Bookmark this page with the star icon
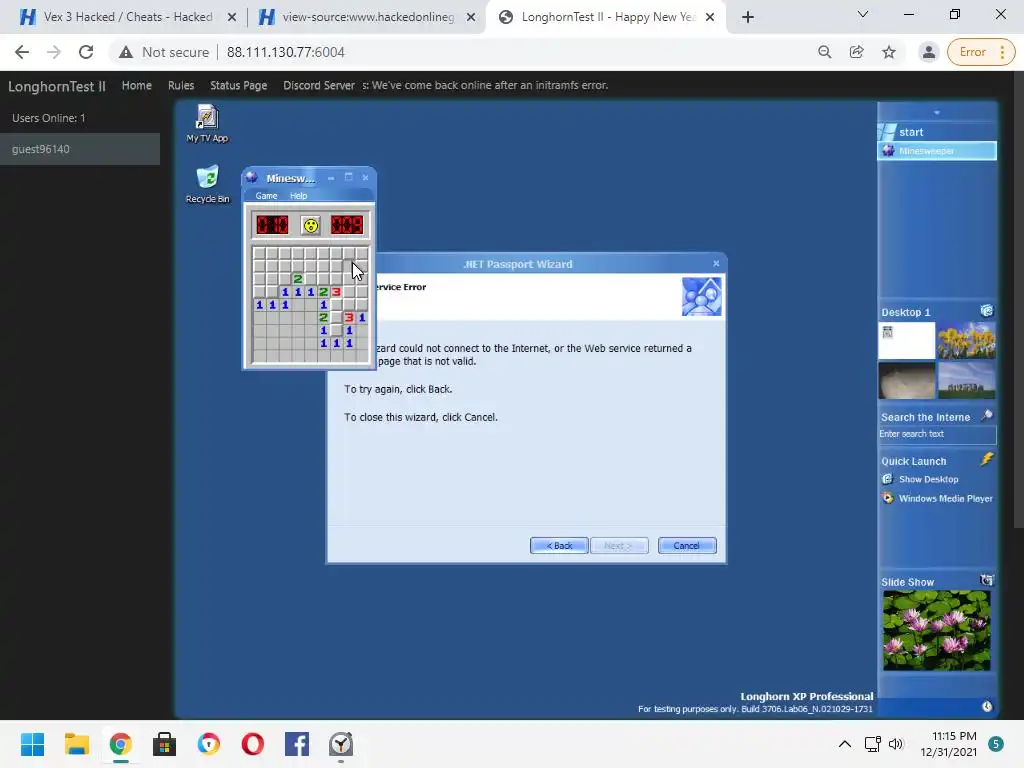The image size is (1024, 768). pos(889,52)
